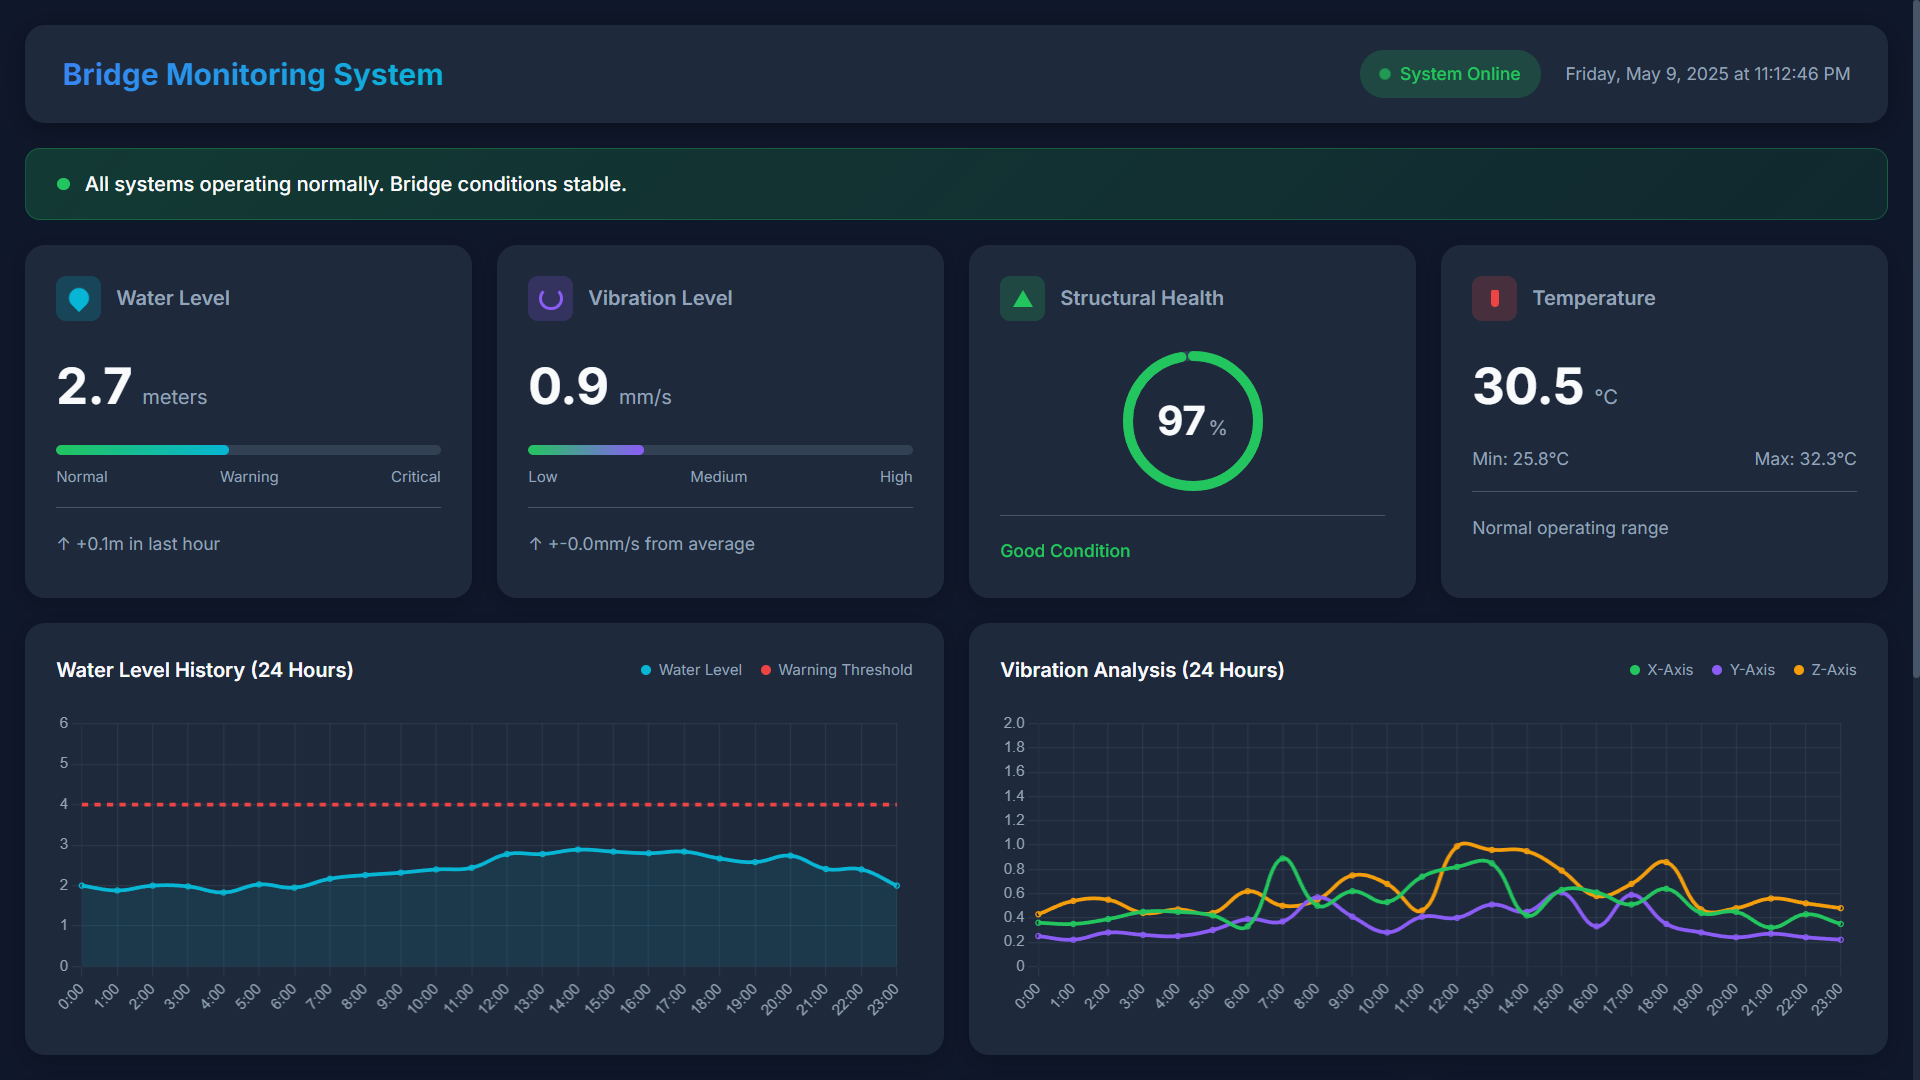Click the Temperature thermometer icon

(x=1494, y=298)
